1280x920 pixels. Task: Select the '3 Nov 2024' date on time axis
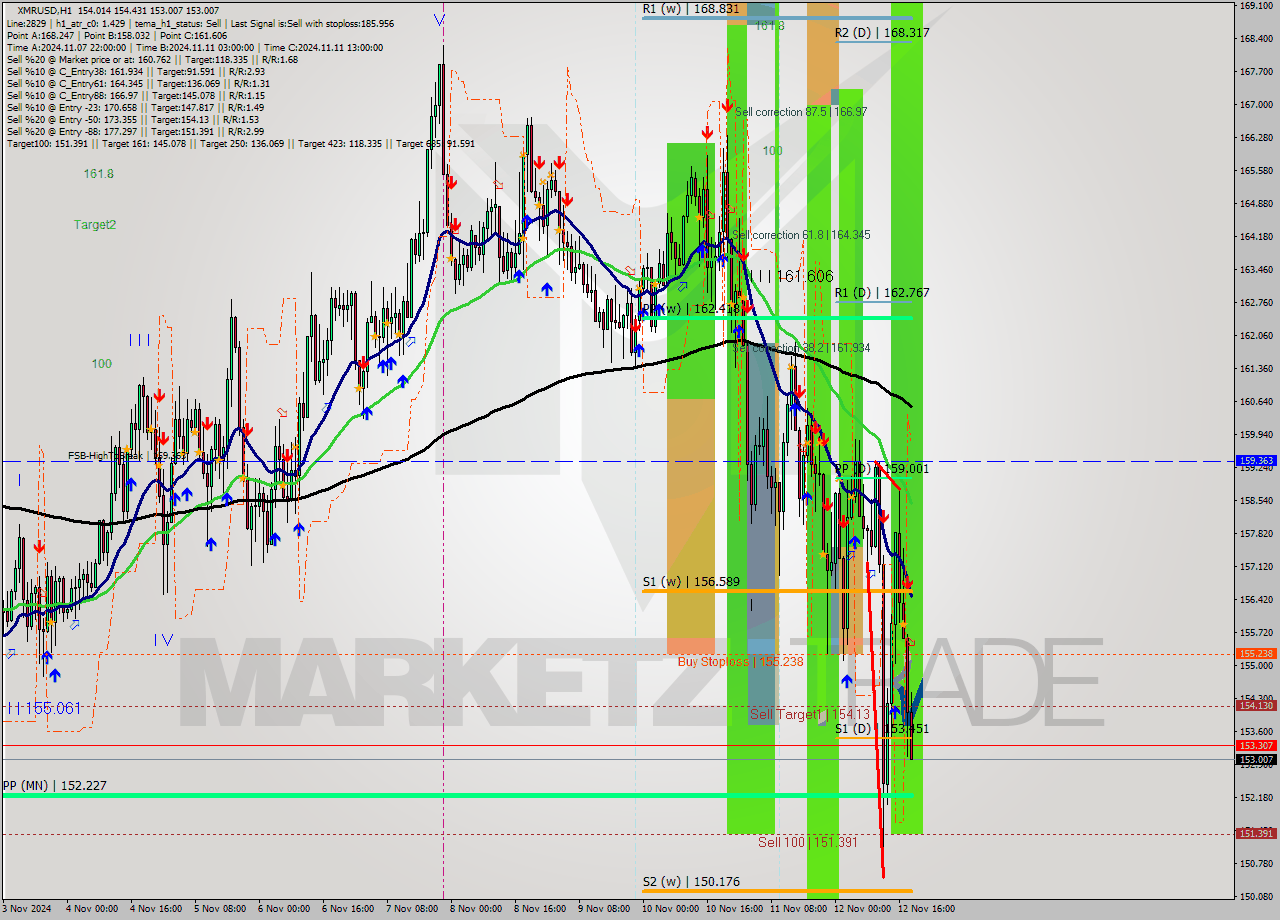[x=27, y=909]
